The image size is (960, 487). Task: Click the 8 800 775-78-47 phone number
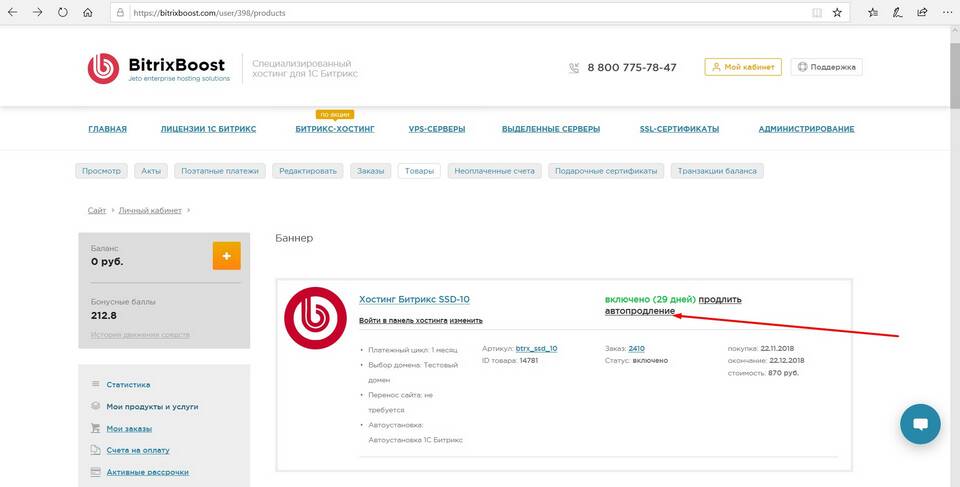[632, 67]
